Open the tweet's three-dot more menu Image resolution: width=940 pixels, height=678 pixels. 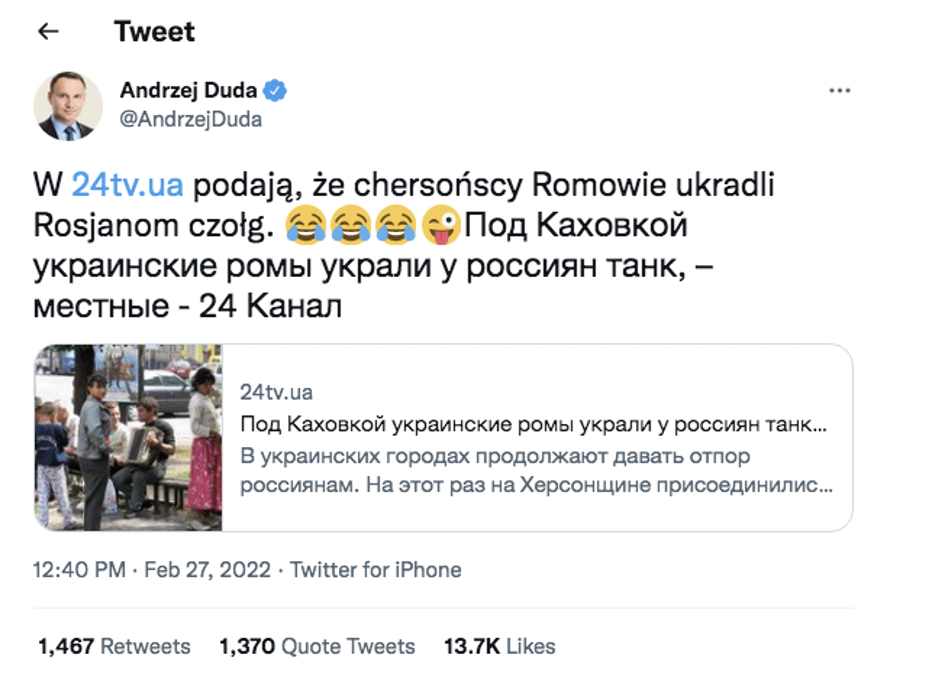(839, 91)
